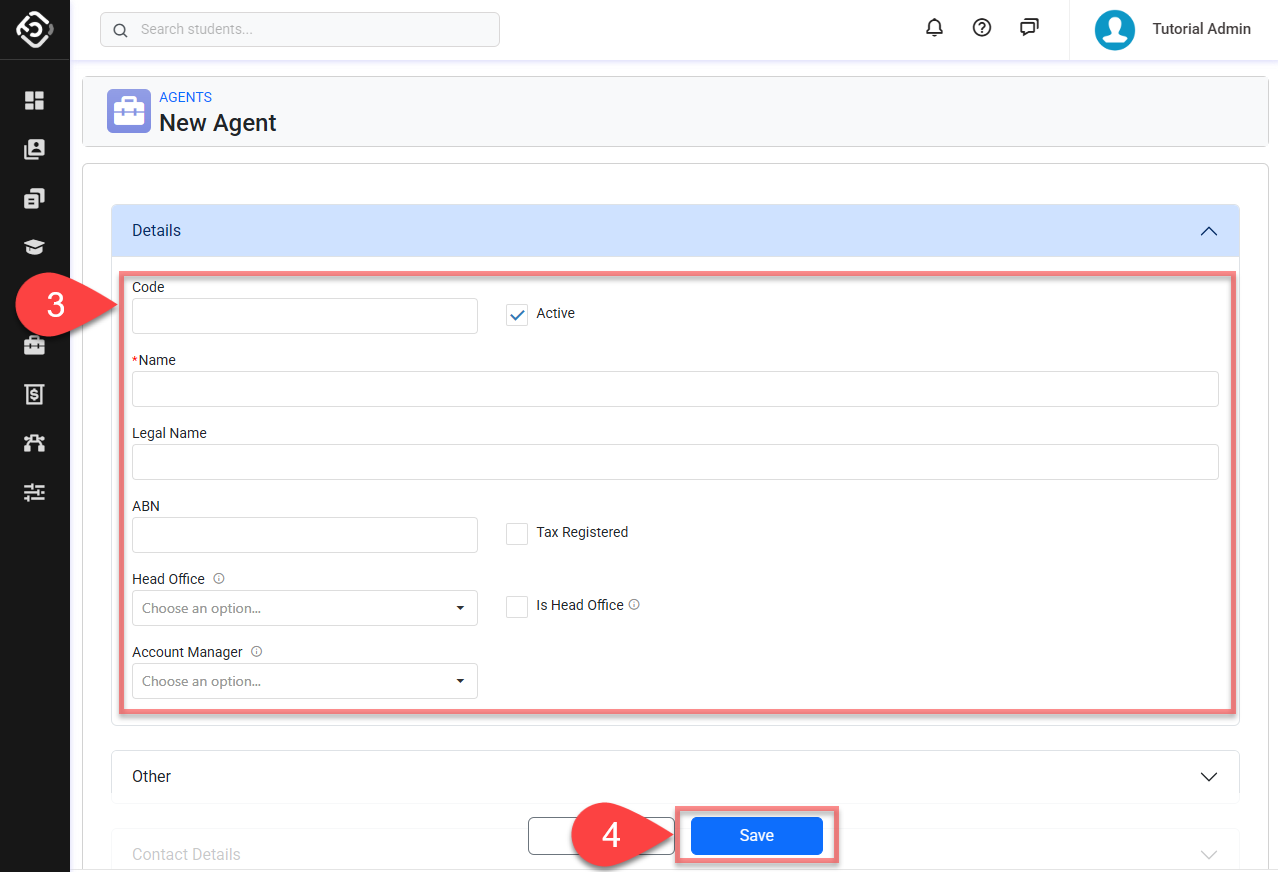1278x872 pixels.
Task: Click the graduation cap sidebar icon
Action: click(x=35, y=247)
